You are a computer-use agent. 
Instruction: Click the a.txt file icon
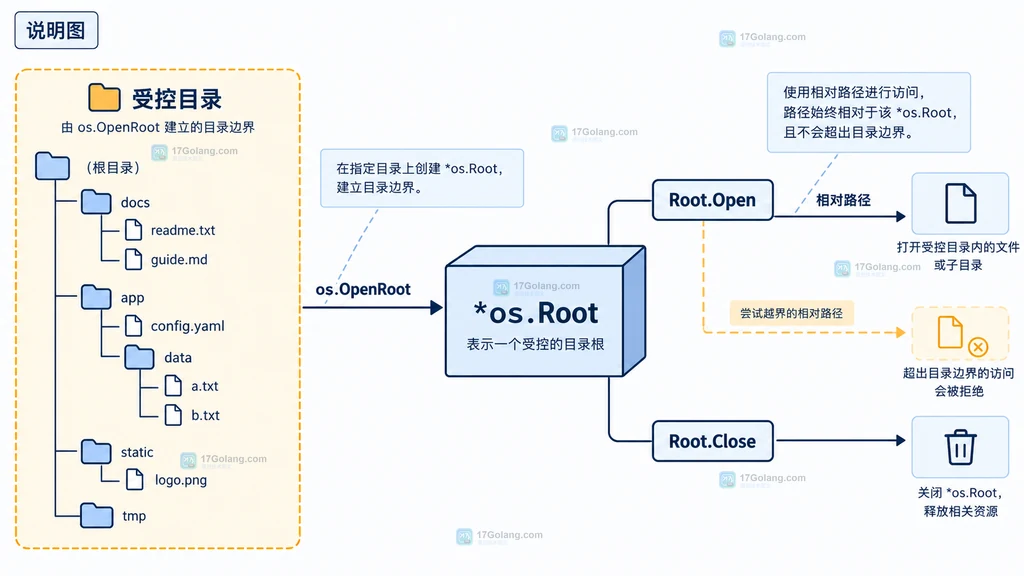tap(173, 385)
